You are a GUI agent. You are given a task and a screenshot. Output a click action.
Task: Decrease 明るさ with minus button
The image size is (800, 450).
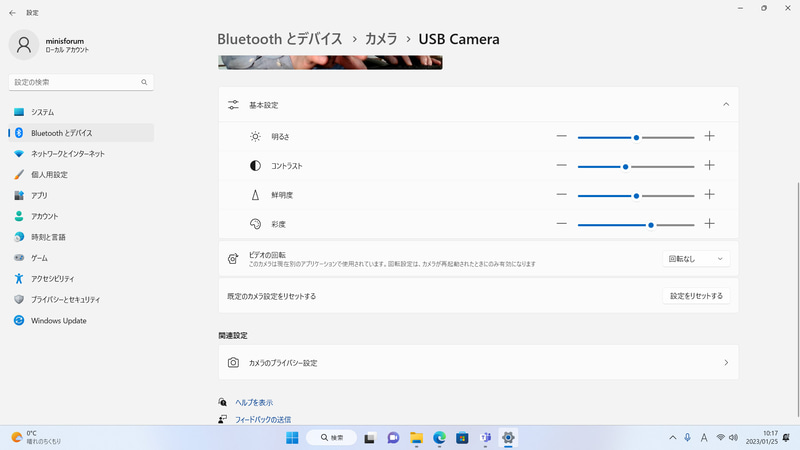561,136
